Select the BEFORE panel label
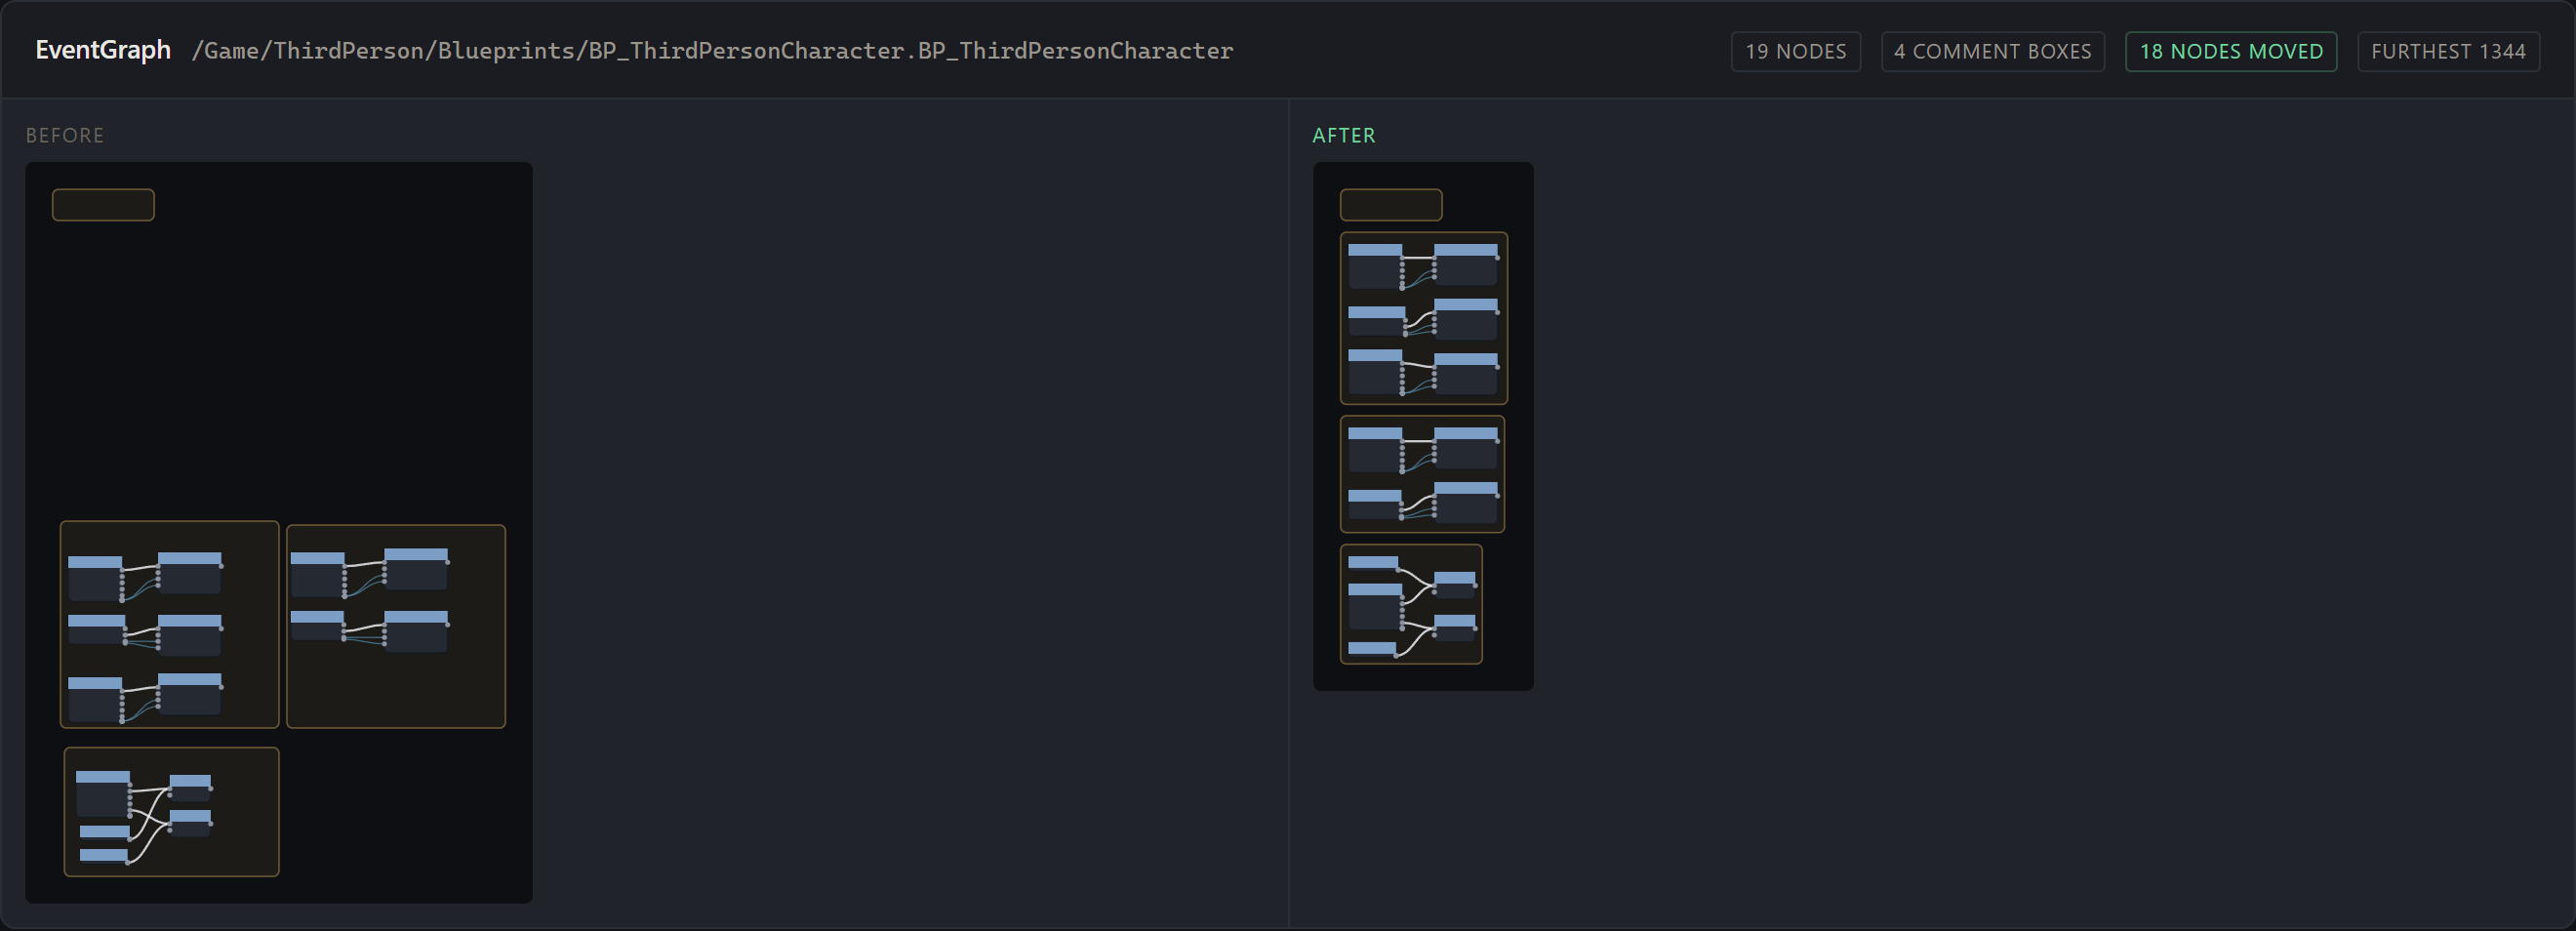This screenshot has width=2576, height=931. (x=65, y=135)
